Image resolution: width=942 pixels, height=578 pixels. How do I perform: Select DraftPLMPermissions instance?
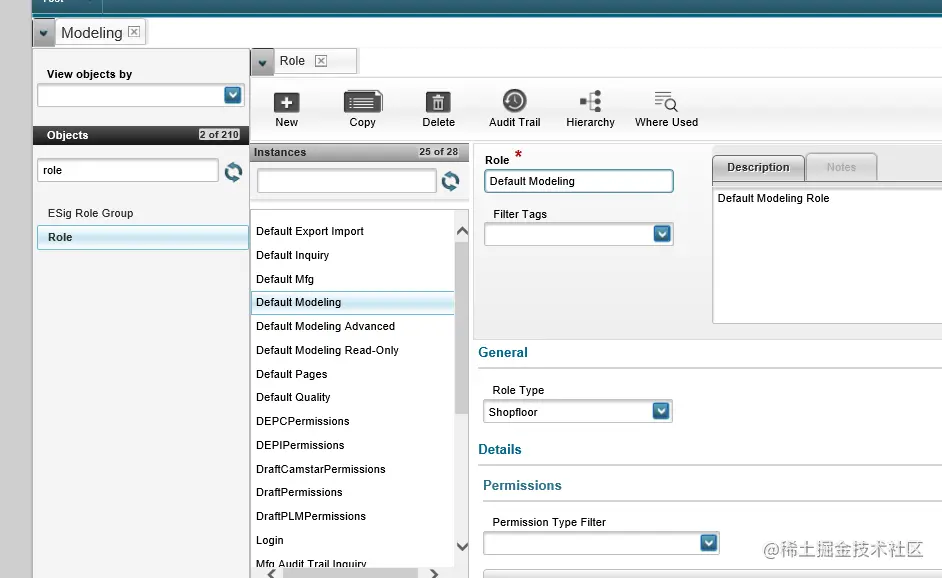pyautogui.click(x=311, y=516)
